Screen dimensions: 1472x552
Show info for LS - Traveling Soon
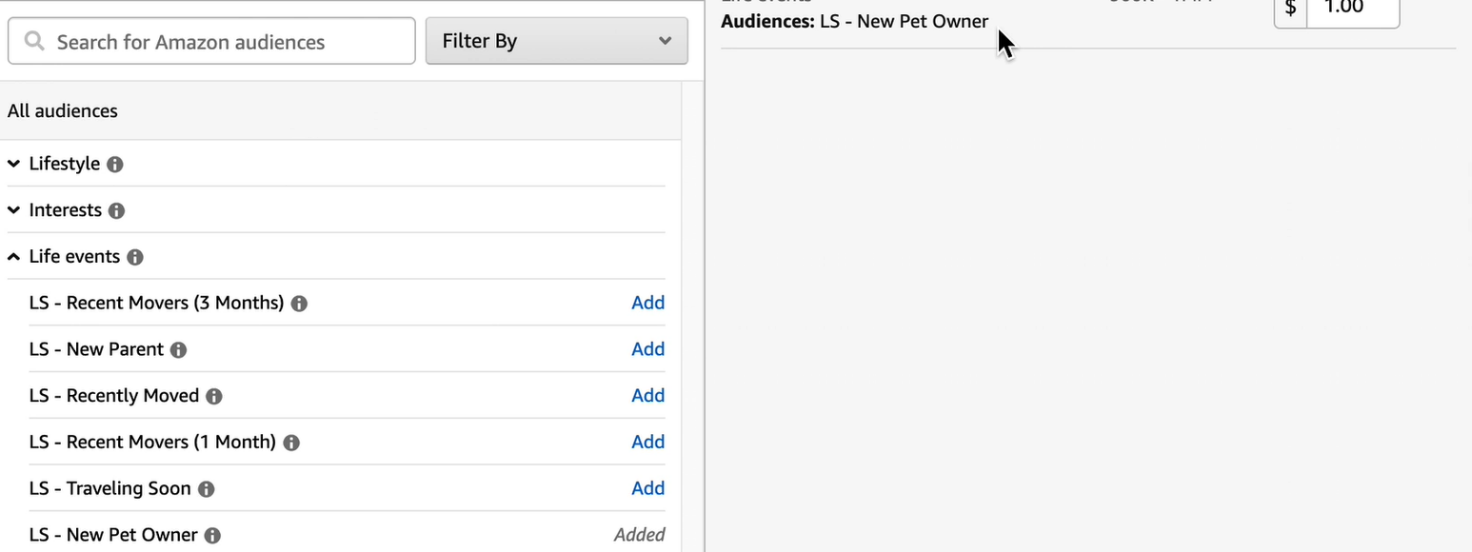tap(206, 489)
